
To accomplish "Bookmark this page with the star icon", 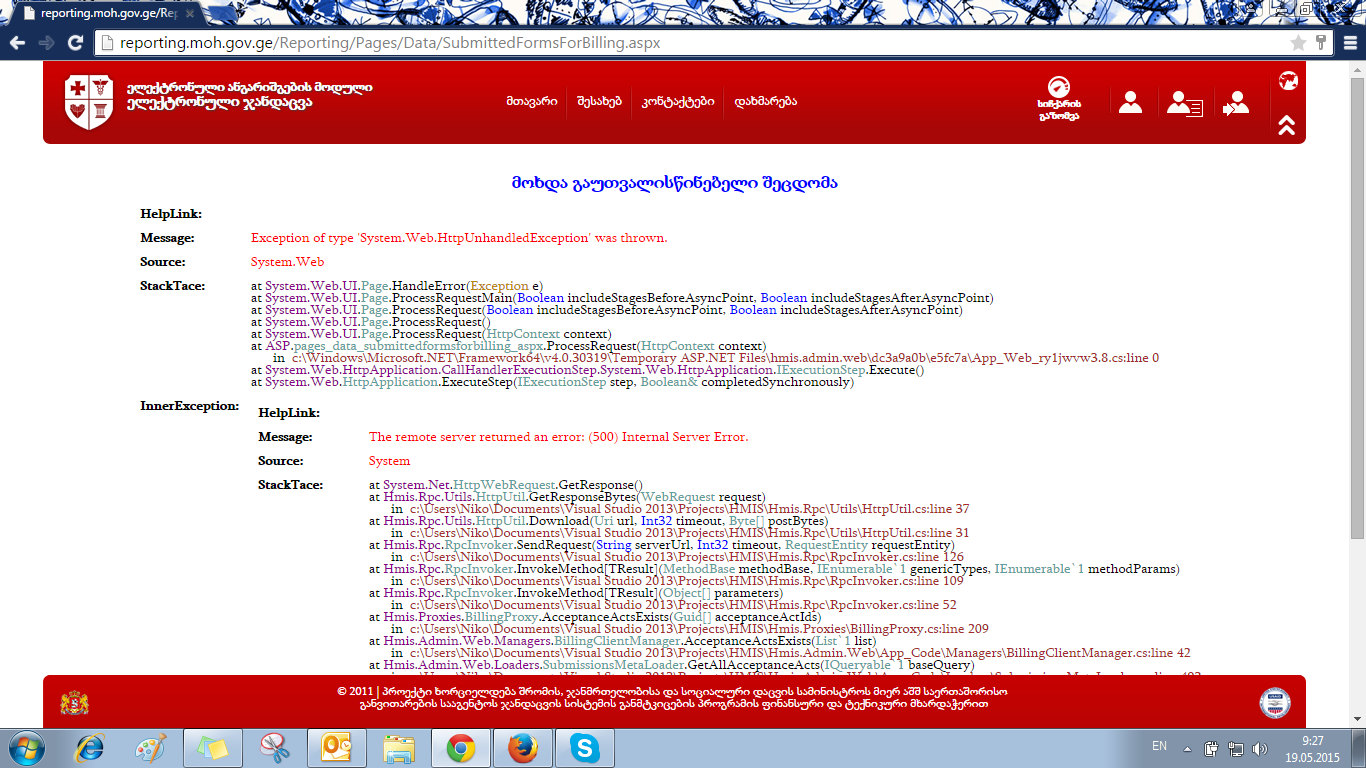I will click(x=1298, y=43).
